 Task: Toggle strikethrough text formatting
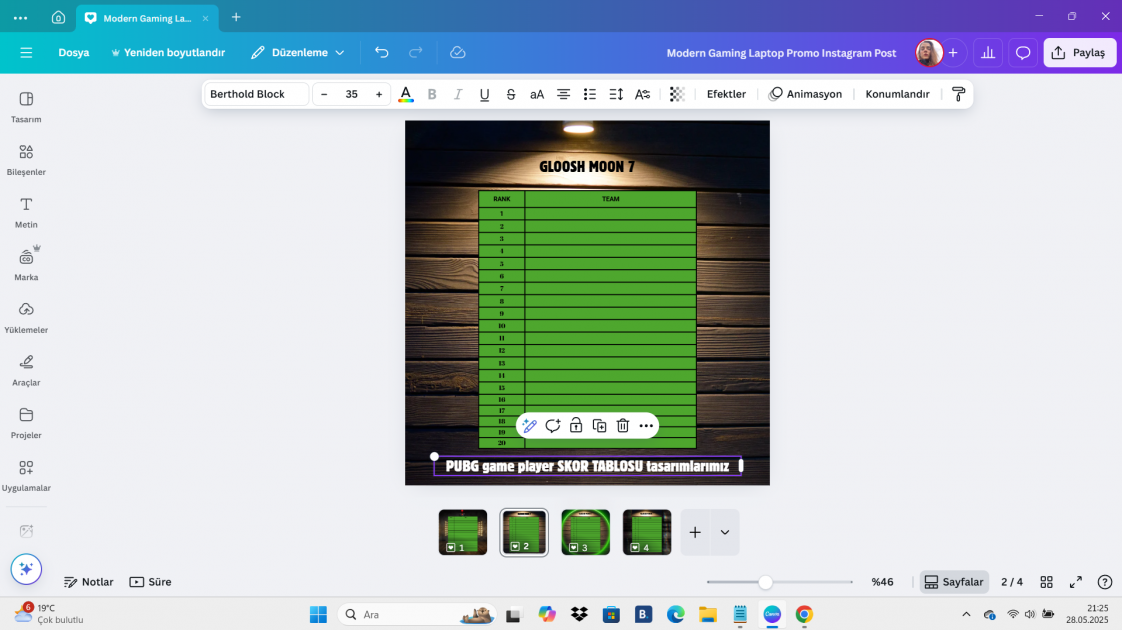[511, 94]
